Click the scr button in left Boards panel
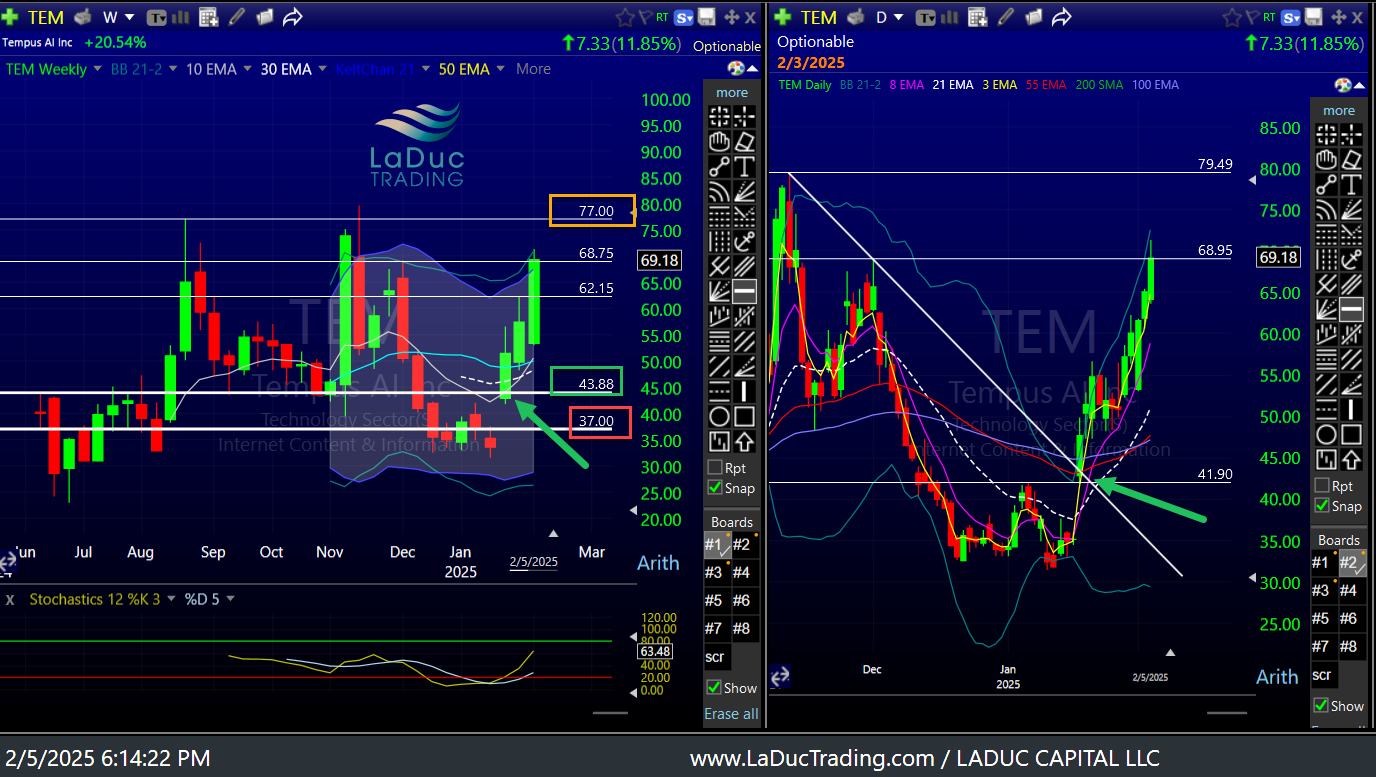The height and width of the screenshot is (777, 1376). (x=715, y=657)
